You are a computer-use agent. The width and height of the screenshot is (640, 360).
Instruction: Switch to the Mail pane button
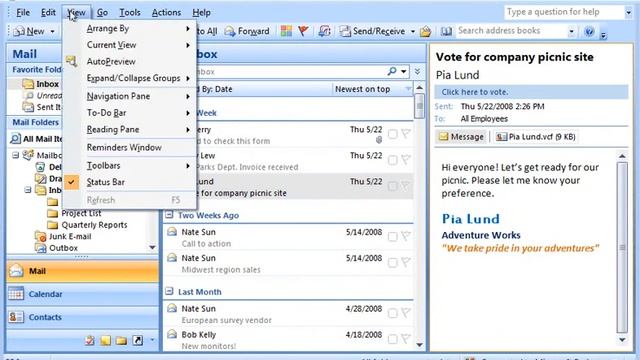(x=82, y=271)
